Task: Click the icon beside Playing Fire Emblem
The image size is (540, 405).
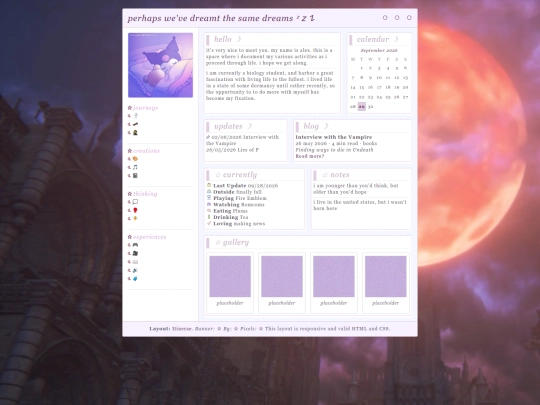Action: pos(209,198)
